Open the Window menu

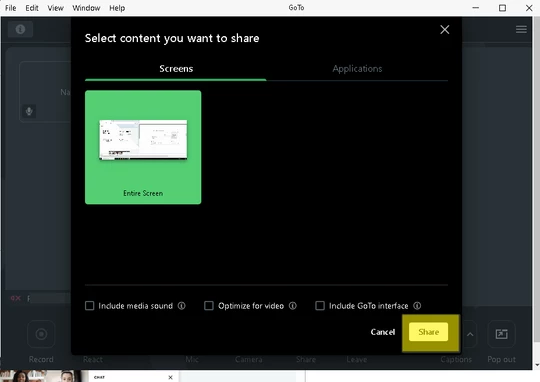pos(86,8)
